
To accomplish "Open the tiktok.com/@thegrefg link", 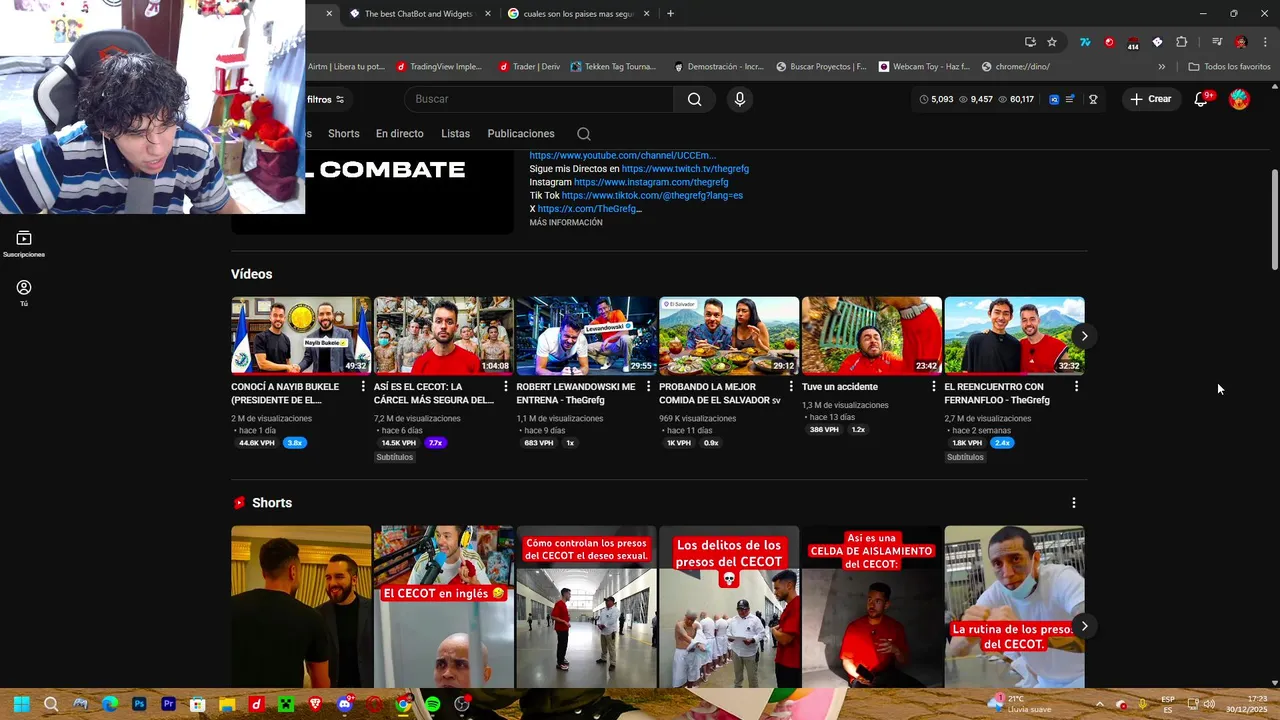I will (x=652, y=196).
